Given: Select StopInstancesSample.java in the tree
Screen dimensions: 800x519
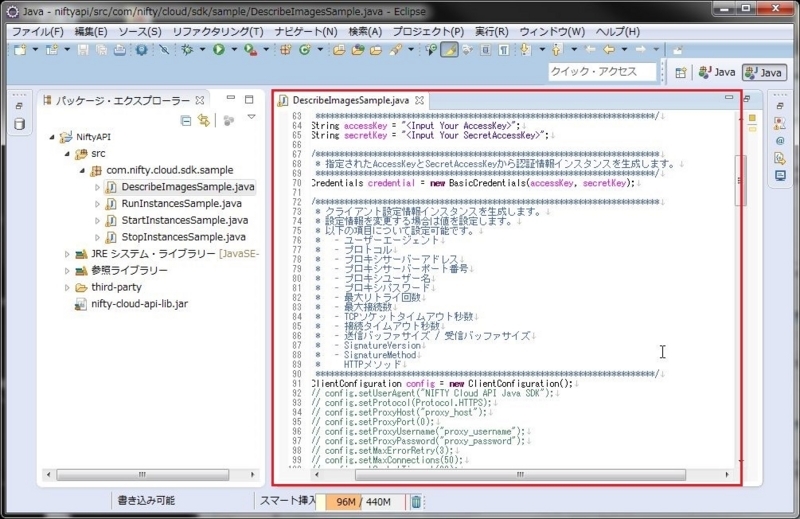Looking at the screenshot, I should click(x=183, y=237).
